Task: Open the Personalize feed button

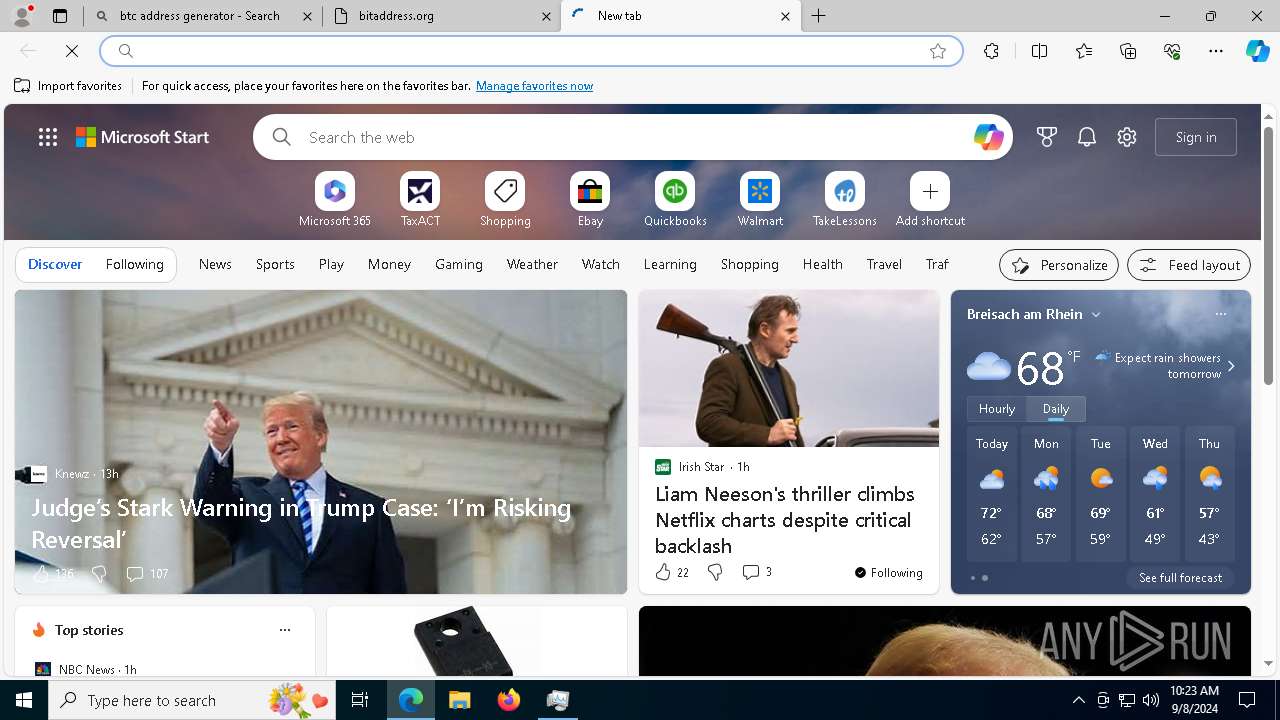Action: pyautogui.click(x=1059, y=265)
